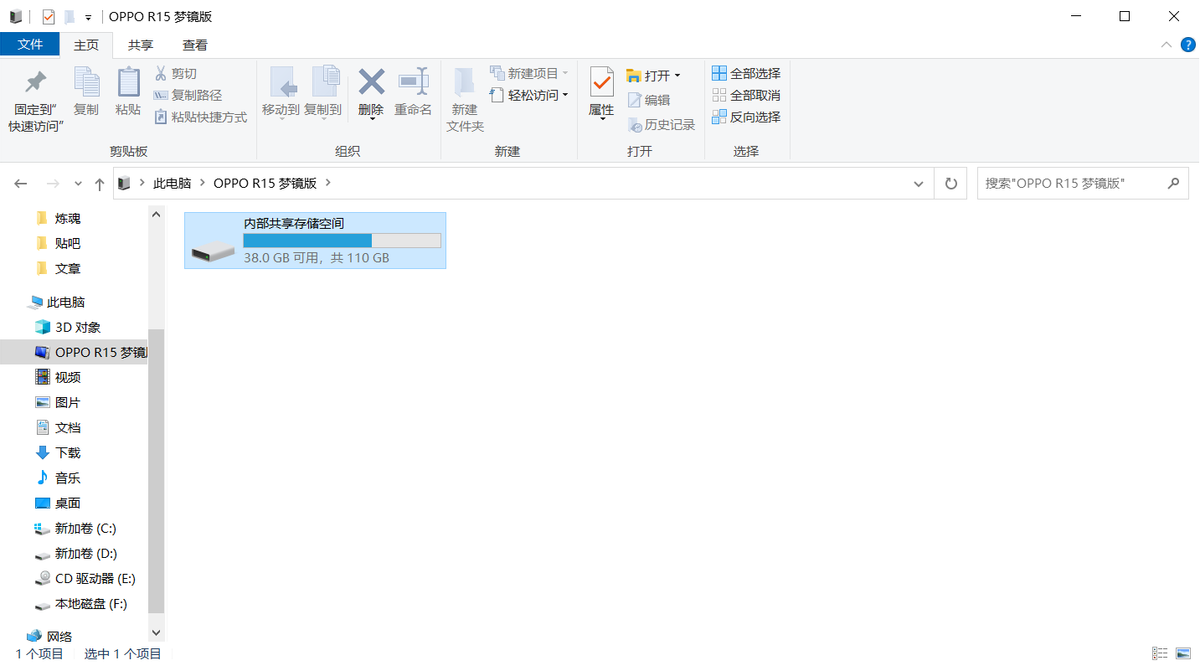Screen dimensions: 1200x667
Task: Click the 全部选择 (Select all) icon
Action: (719, 73)
